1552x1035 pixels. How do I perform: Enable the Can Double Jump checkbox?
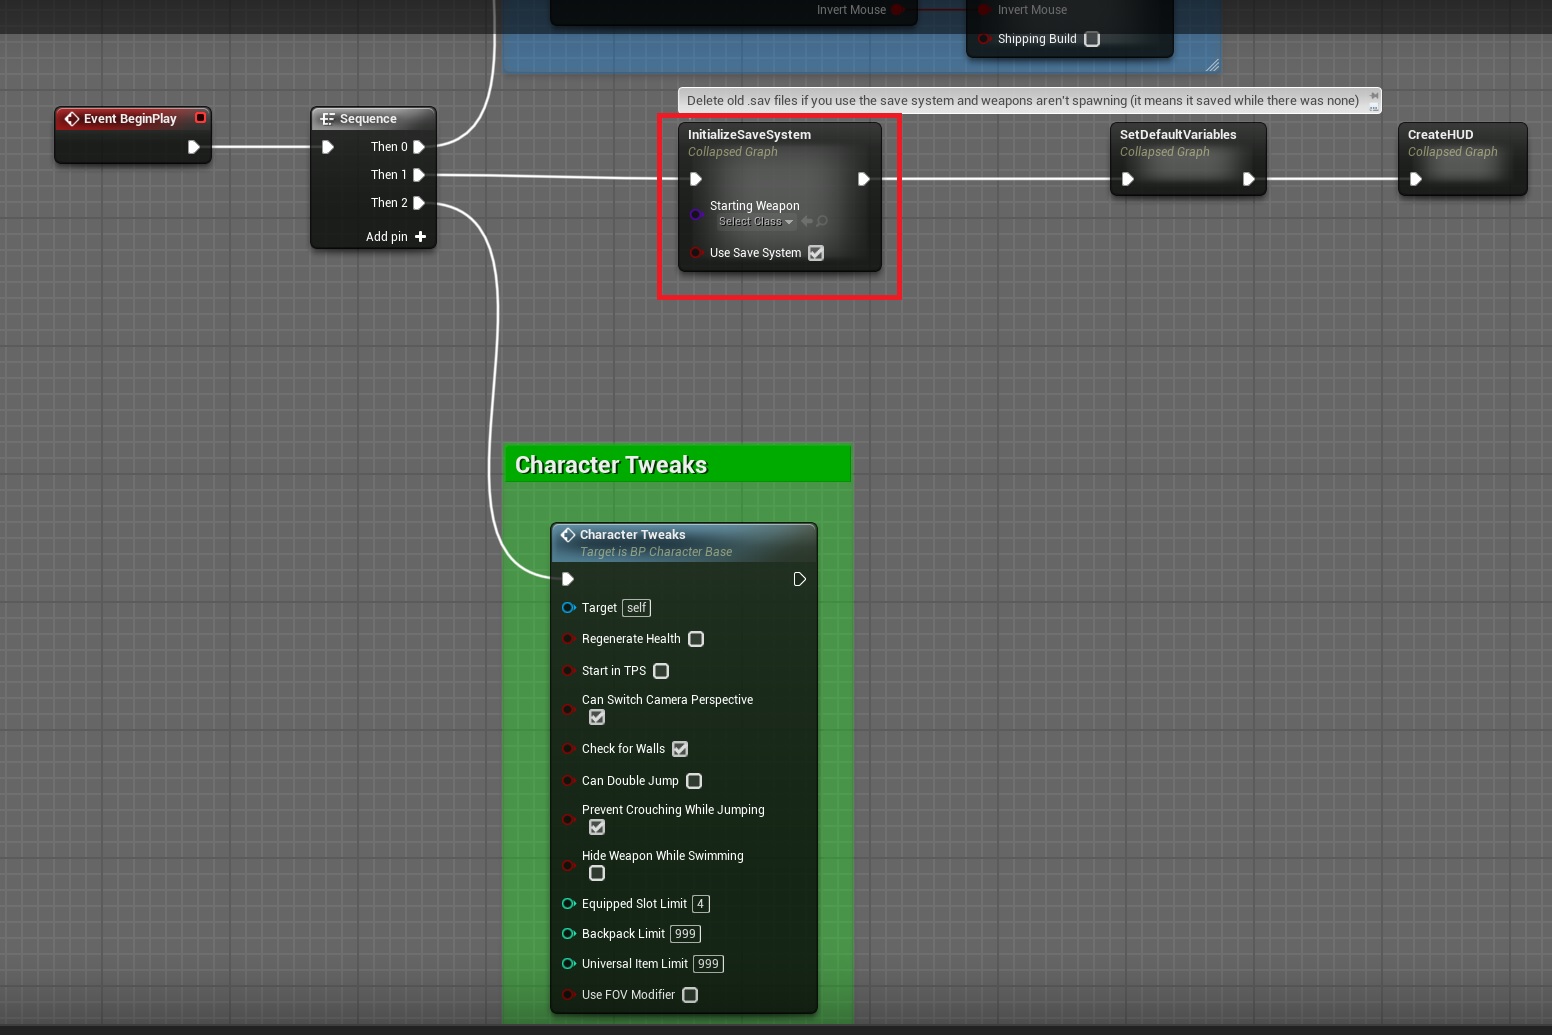(694, 781)
